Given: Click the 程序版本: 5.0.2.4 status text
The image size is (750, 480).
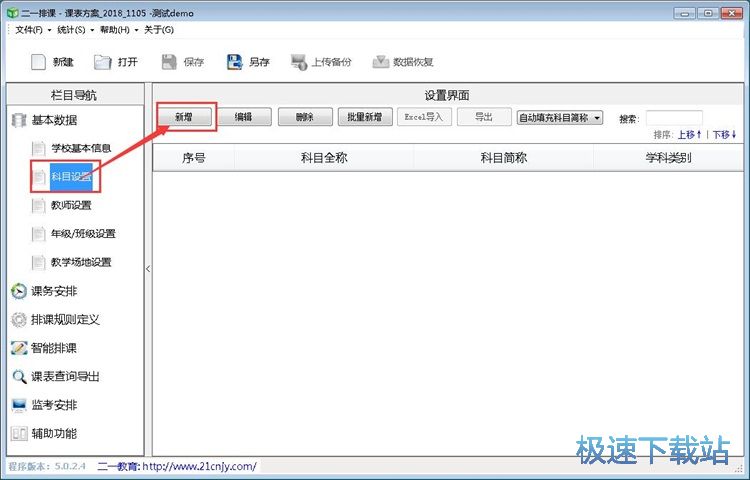Looking at the screenshot, I should (47, 466).
